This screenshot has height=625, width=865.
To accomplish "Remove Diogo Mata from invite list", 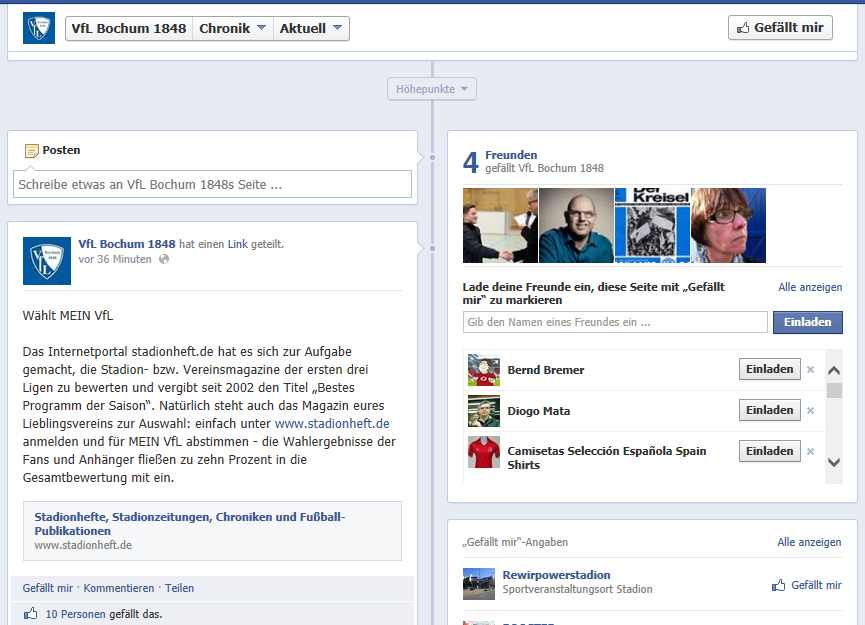I will pos(810,411).
